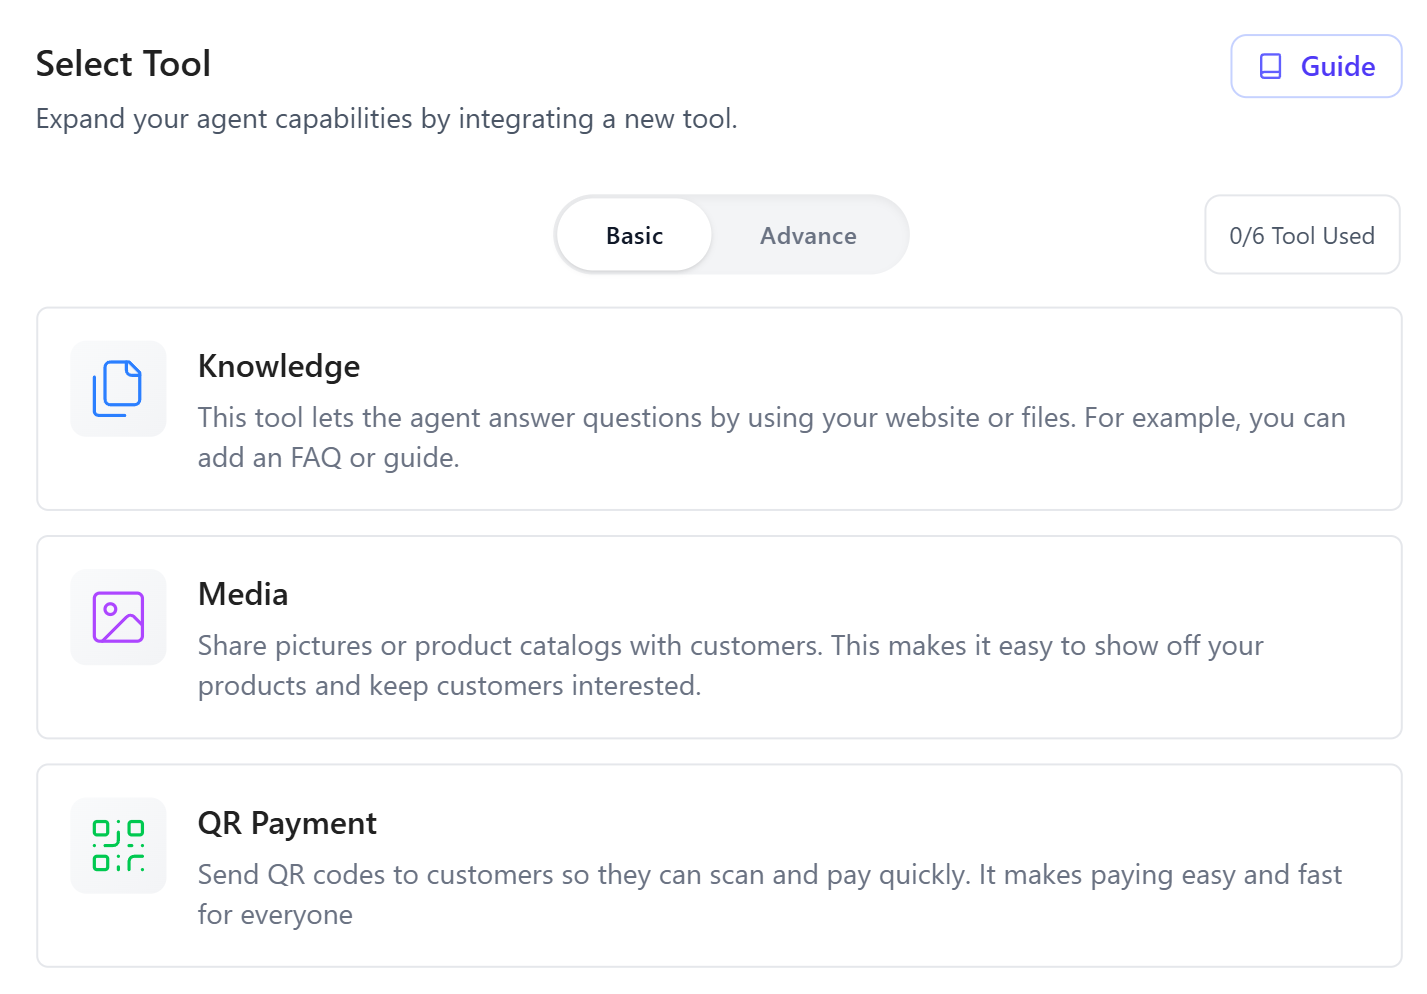
Task: Click the Knowledge documents icon
Action: click(x=118, y=389)
